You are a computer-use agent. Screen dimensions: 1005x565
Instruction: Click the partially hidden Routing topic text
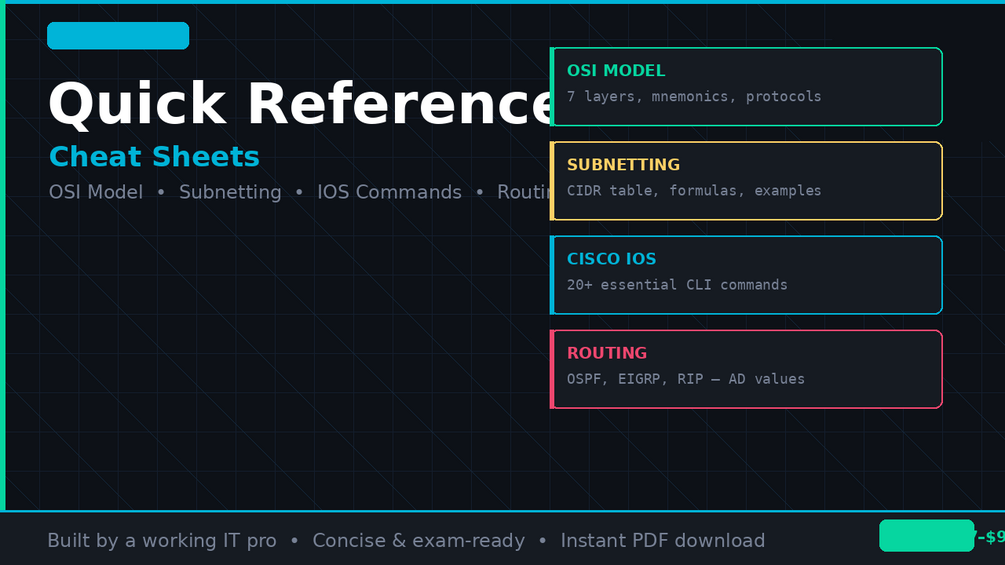524,192
